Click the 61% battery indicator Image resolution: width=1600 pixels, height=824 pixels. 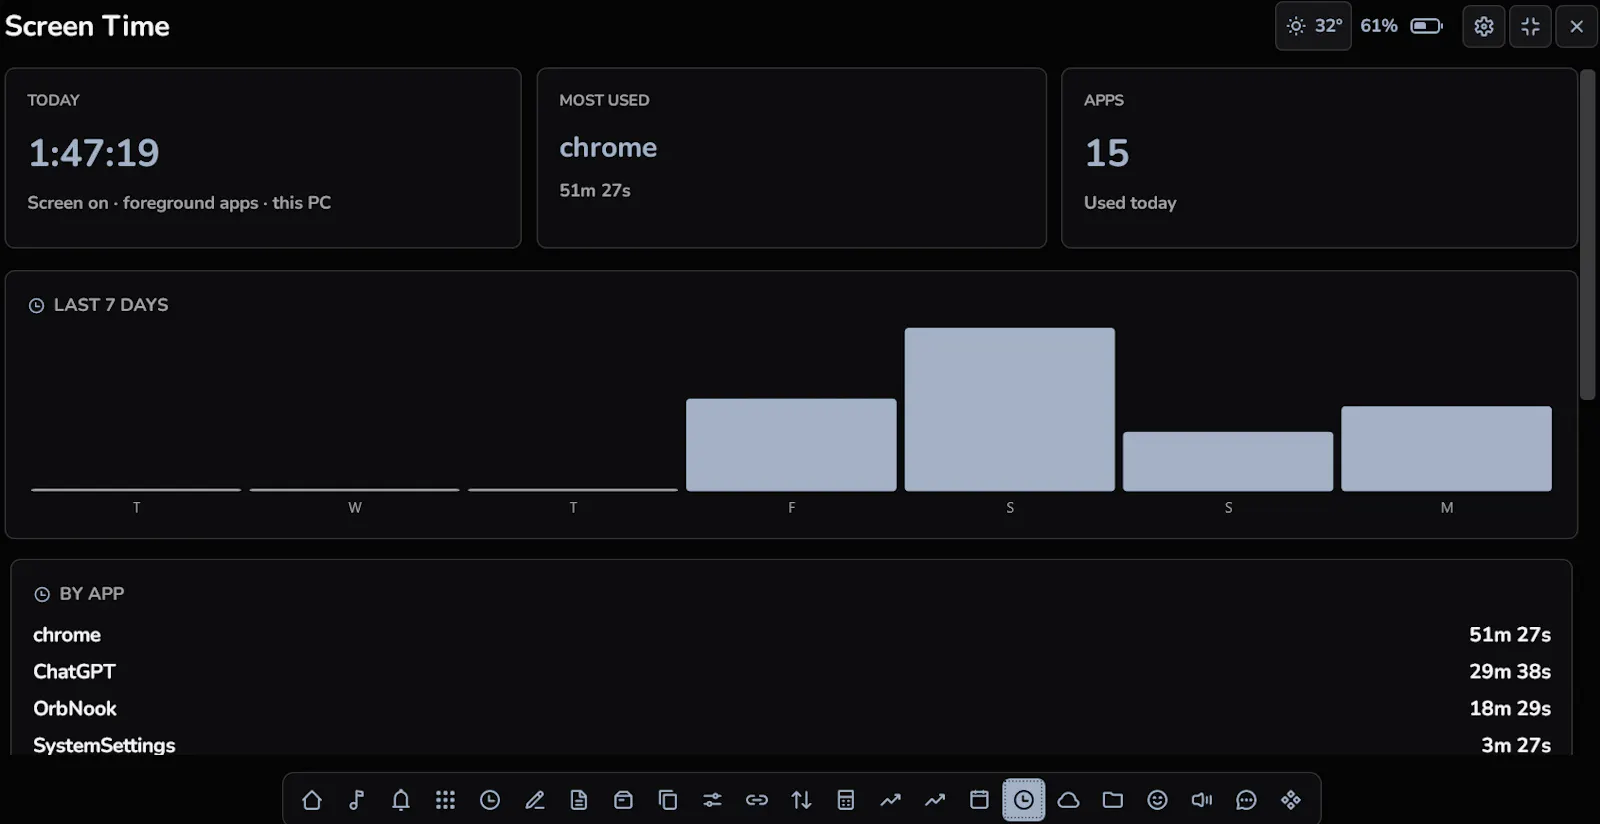point(1401,26)
